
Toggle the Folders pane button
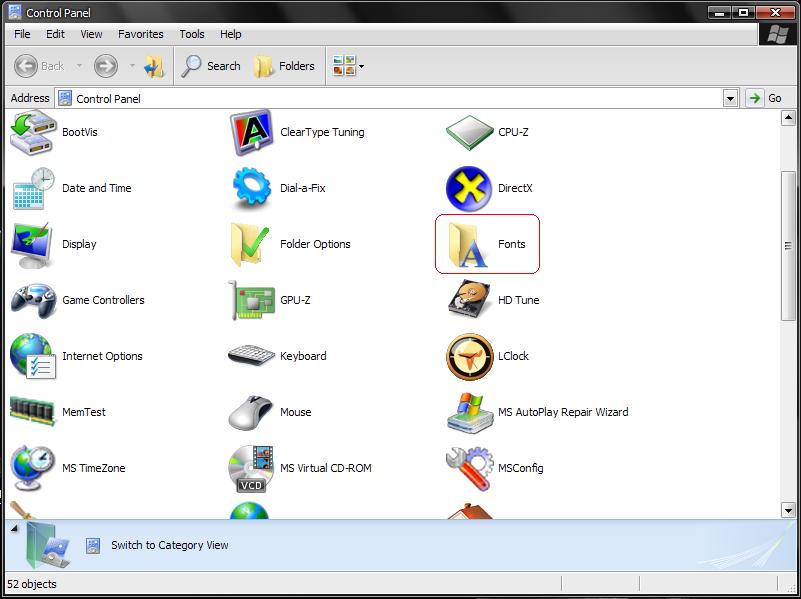click(284, 66)
